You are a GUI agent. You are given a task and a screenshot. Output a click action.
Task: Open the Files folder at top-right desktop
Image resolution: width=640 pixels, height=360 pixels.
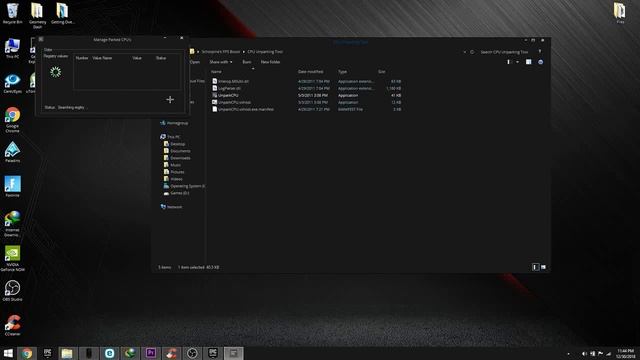tap(620, 13)
